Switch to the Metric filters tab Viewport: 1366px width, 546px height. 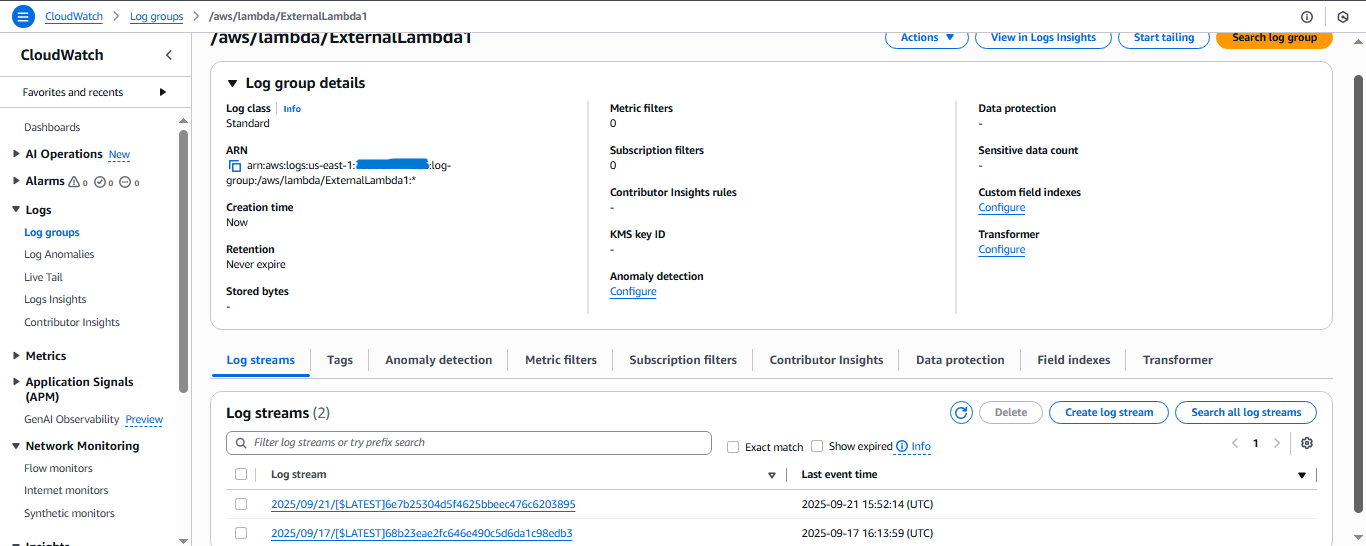click(x=561, y=360)
